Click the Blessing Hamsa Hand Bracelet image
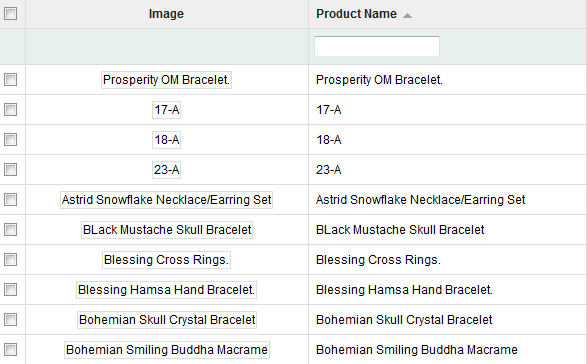This screenshot has height=364, width=587. (x=166, y=289)
